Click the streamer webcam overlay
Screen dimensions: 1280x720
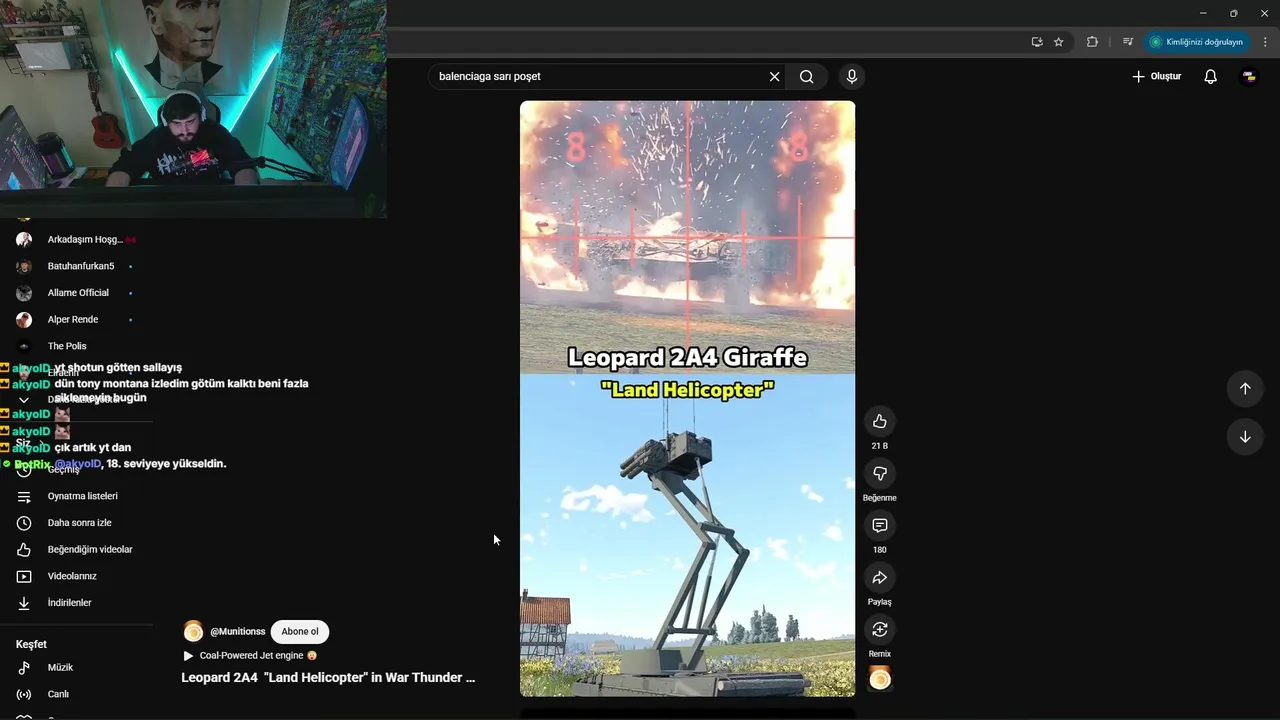(x=193, y=109)
